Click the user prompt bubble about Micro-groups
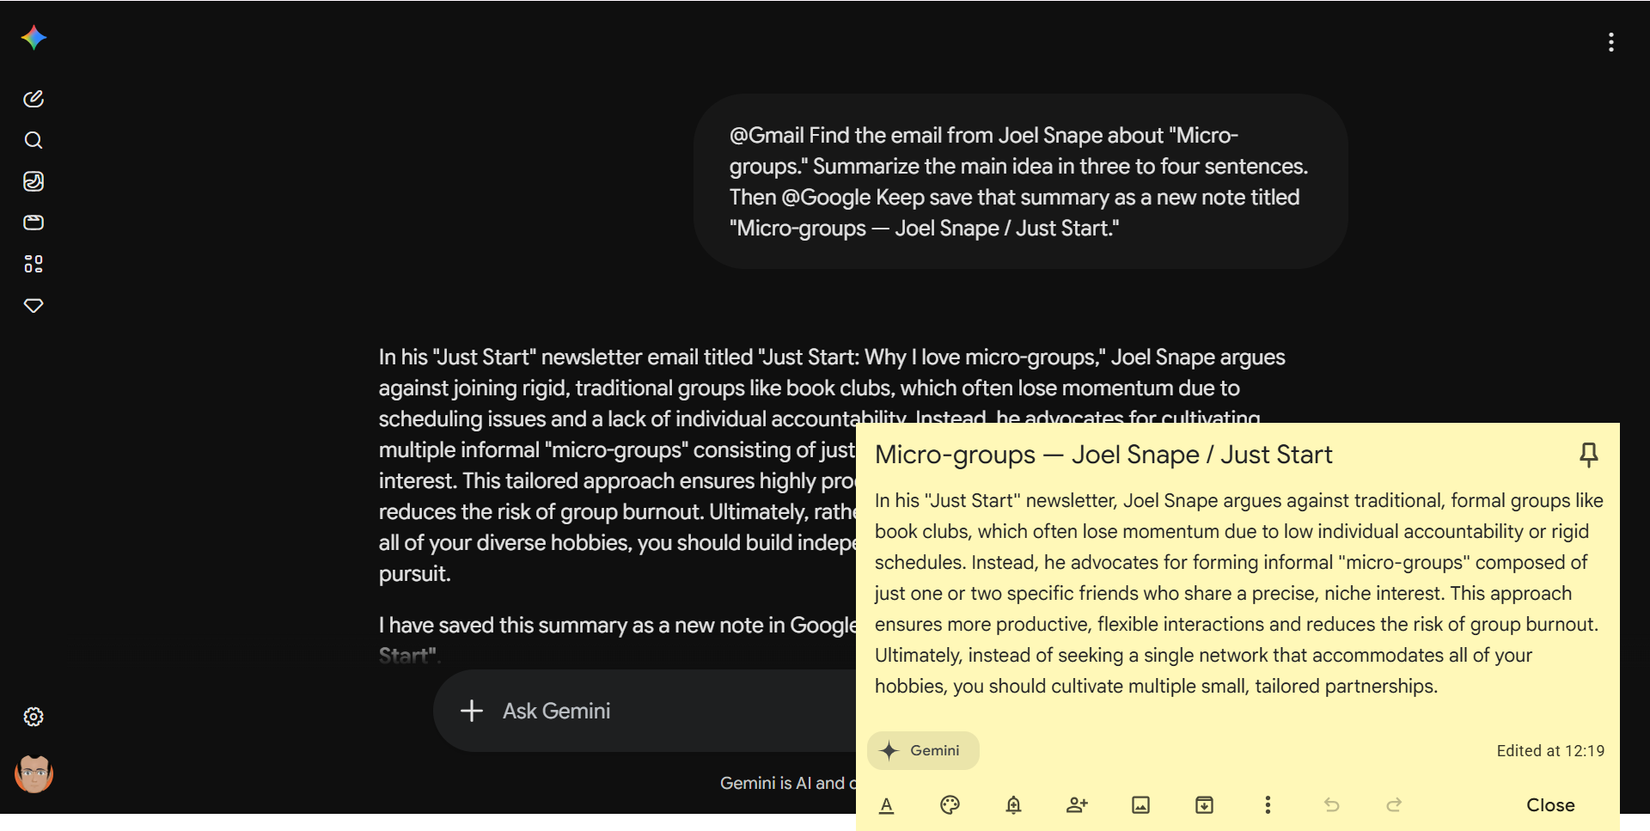 tap(1020, 181)
